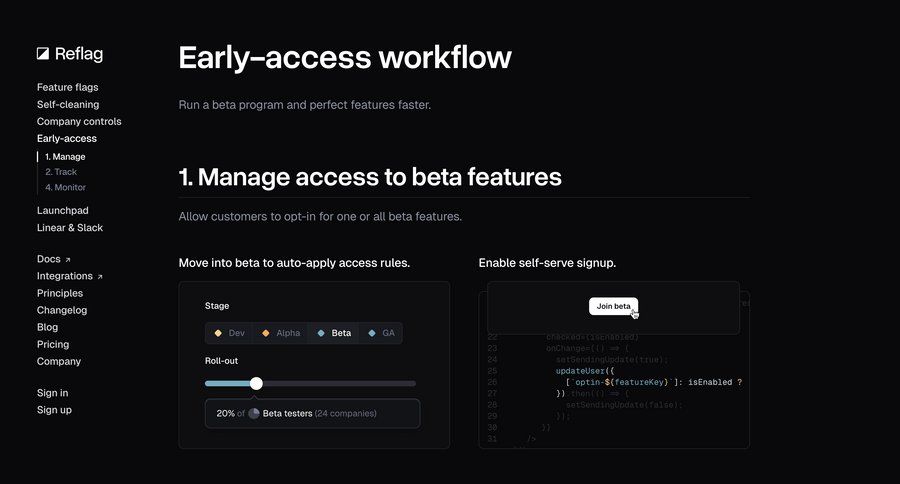Click the Alpha stage diamond icon
Viewport: 900px width, 484px height.
coord(265,333)
